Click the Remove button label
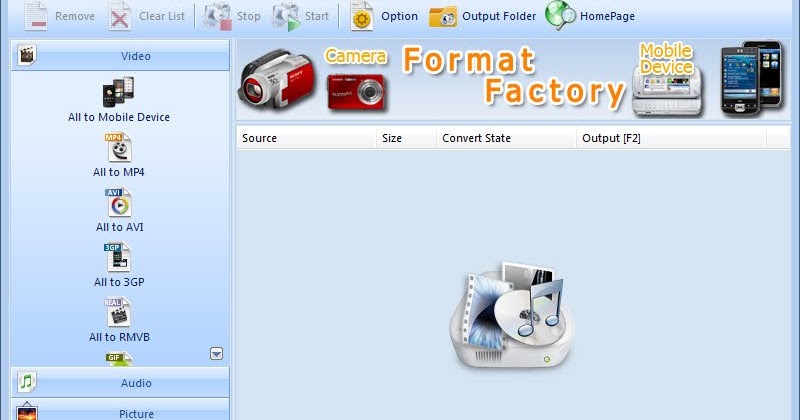The height and width of the screenshot is (420, 800). [75, 16]
